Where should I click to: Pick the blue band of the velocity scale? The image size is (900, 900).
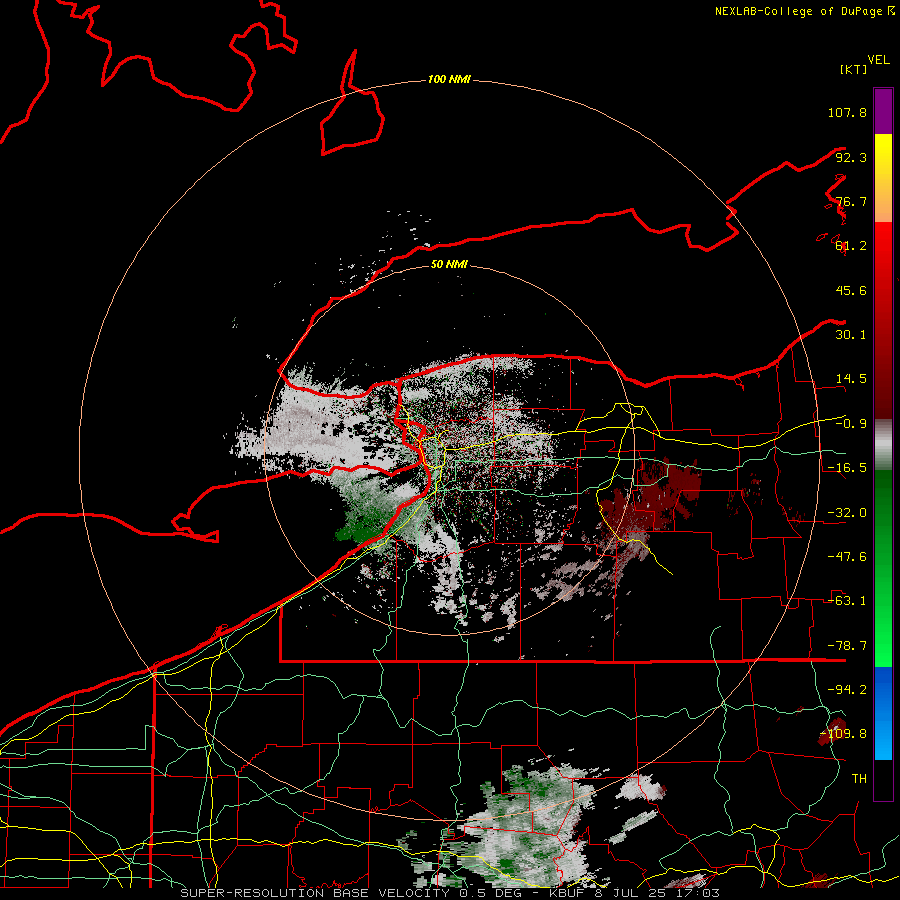[883, 713]
